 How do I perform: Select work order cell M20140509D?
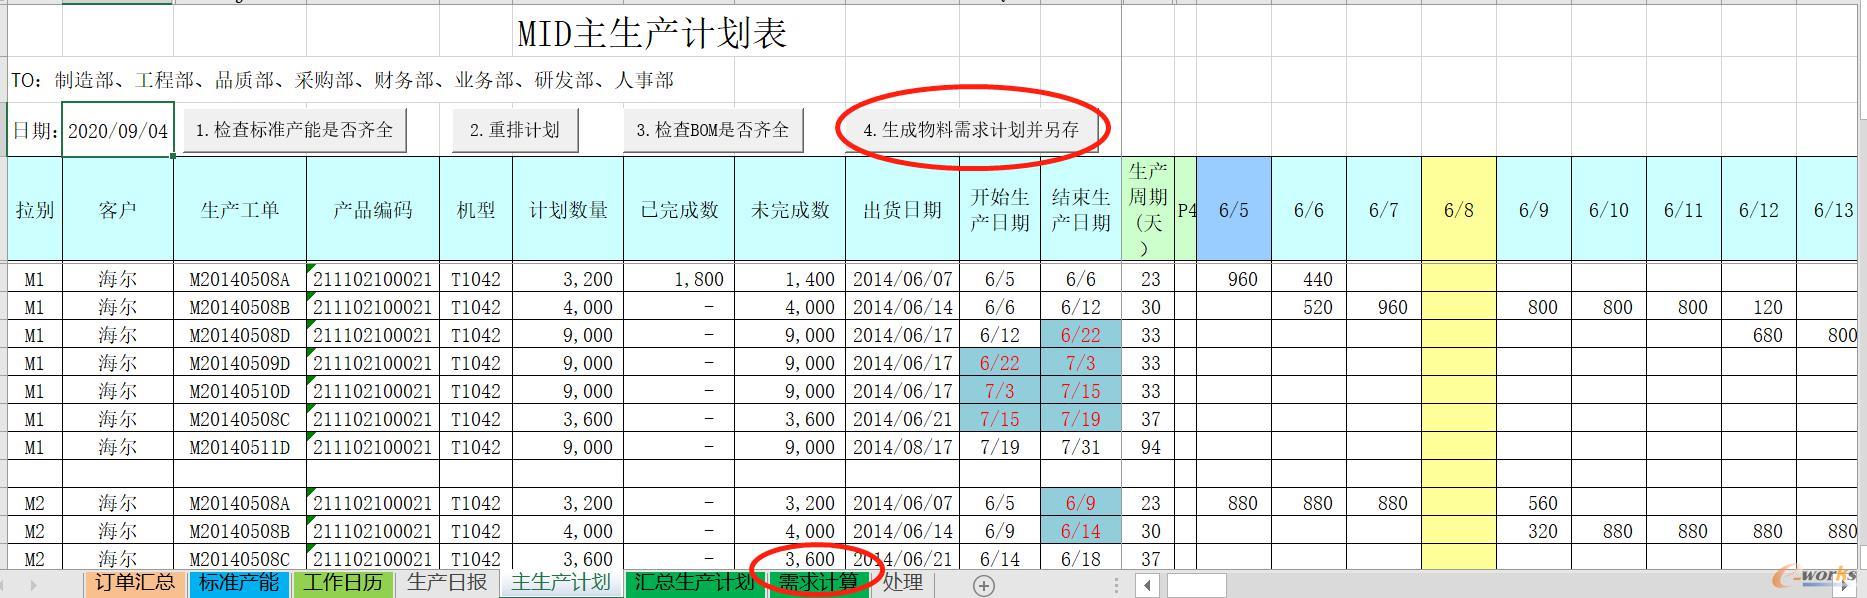(x=240, y=363)
